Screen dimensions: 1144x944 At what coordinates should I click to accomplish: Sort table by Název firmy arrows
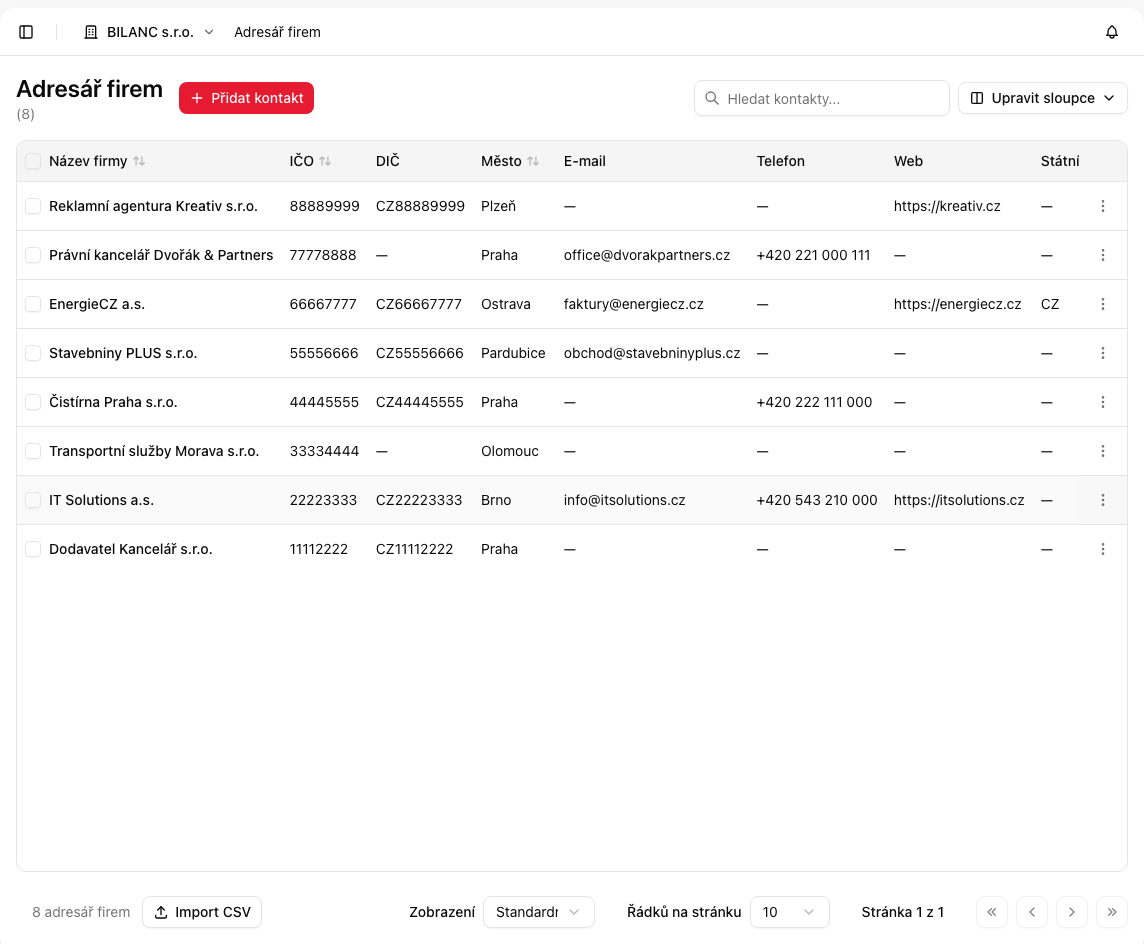coord(139,161)
